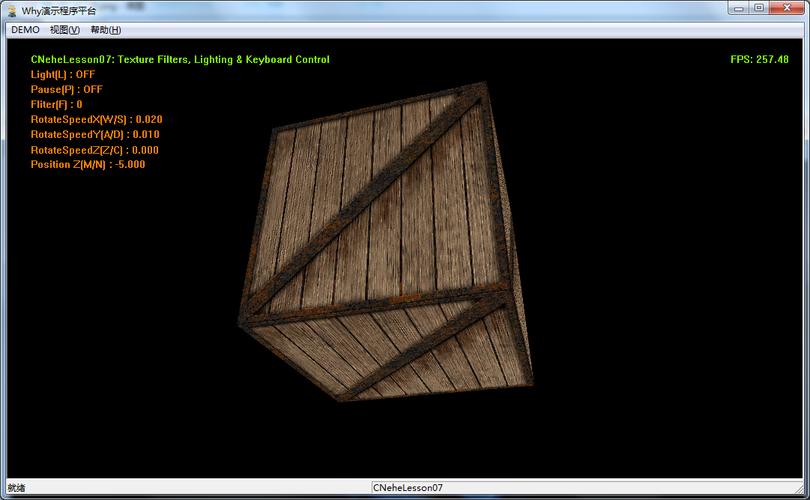Click the rotating wooden crate cube
The image size is (810, 500).
tap(390, 250)
